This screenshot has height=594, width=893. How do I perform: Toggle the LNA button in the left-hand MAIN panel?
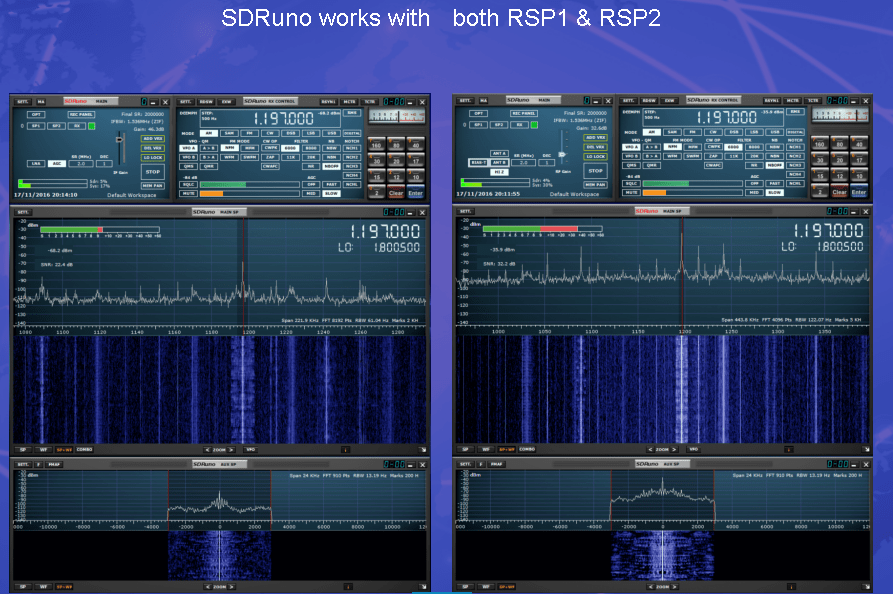point(36,163)
